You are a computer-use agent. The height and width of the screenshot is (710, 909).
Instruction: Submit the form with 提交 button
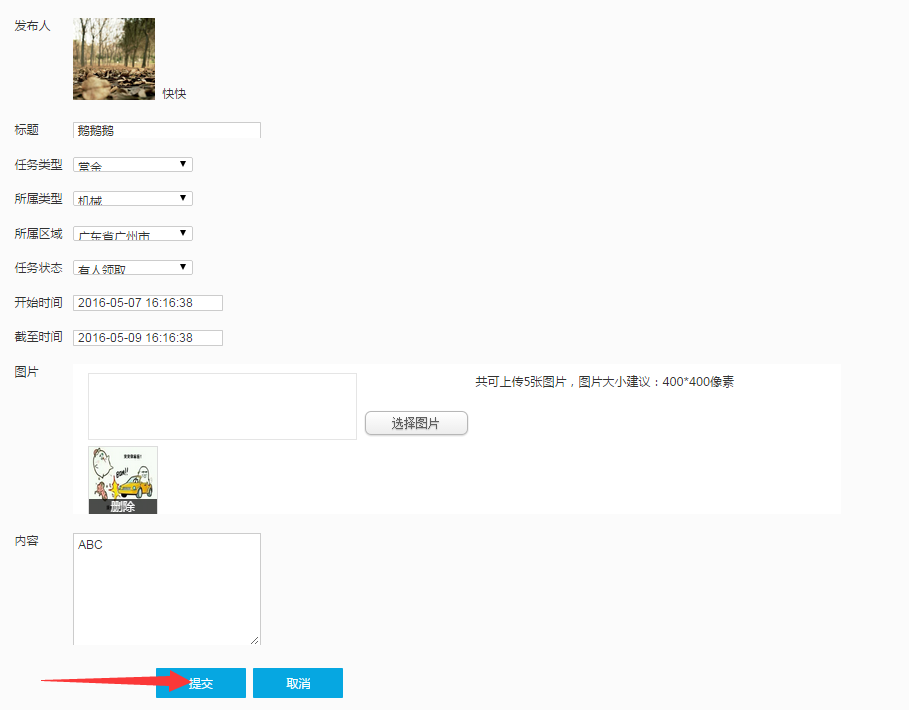(201, 683)
